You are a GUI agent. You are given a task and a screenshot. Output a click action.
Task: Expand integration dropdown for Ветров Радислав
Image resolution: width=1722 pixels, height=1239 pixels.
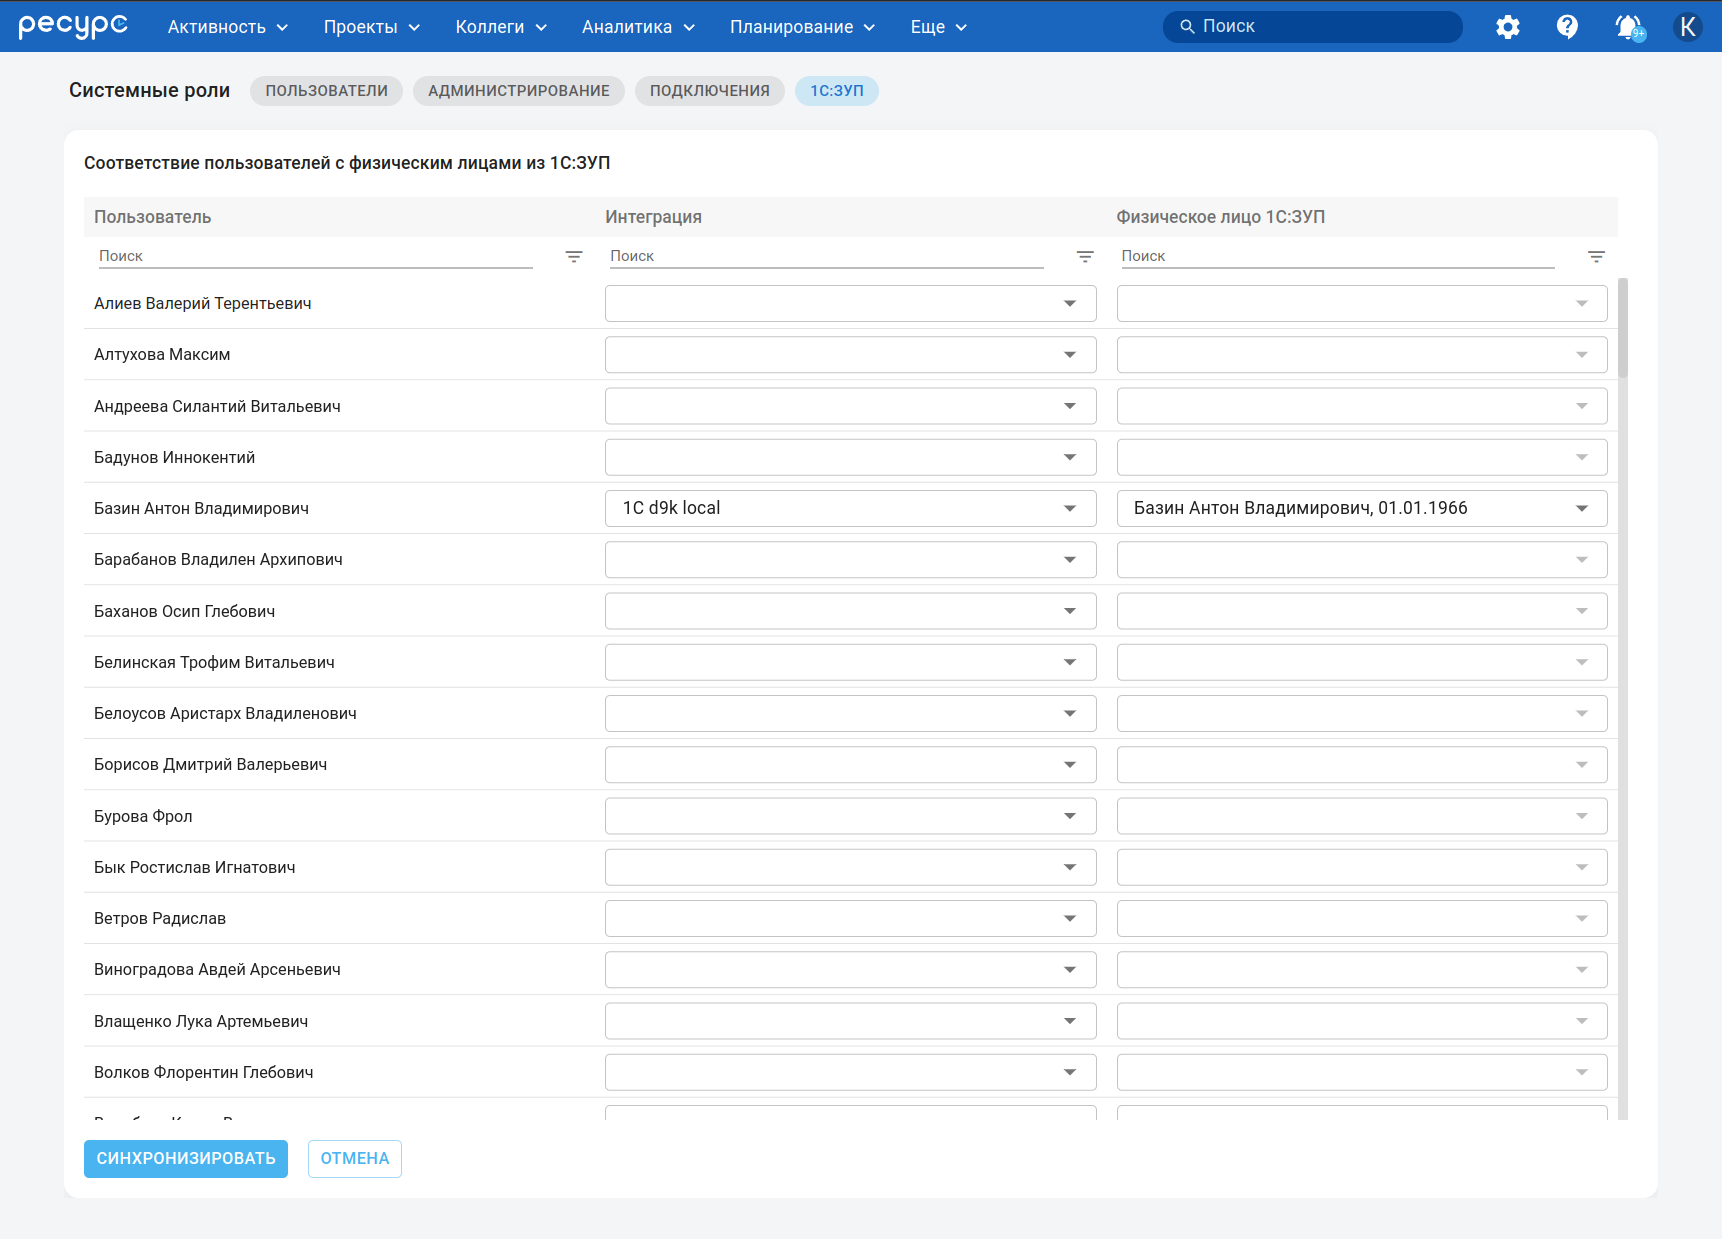[850, 918]
